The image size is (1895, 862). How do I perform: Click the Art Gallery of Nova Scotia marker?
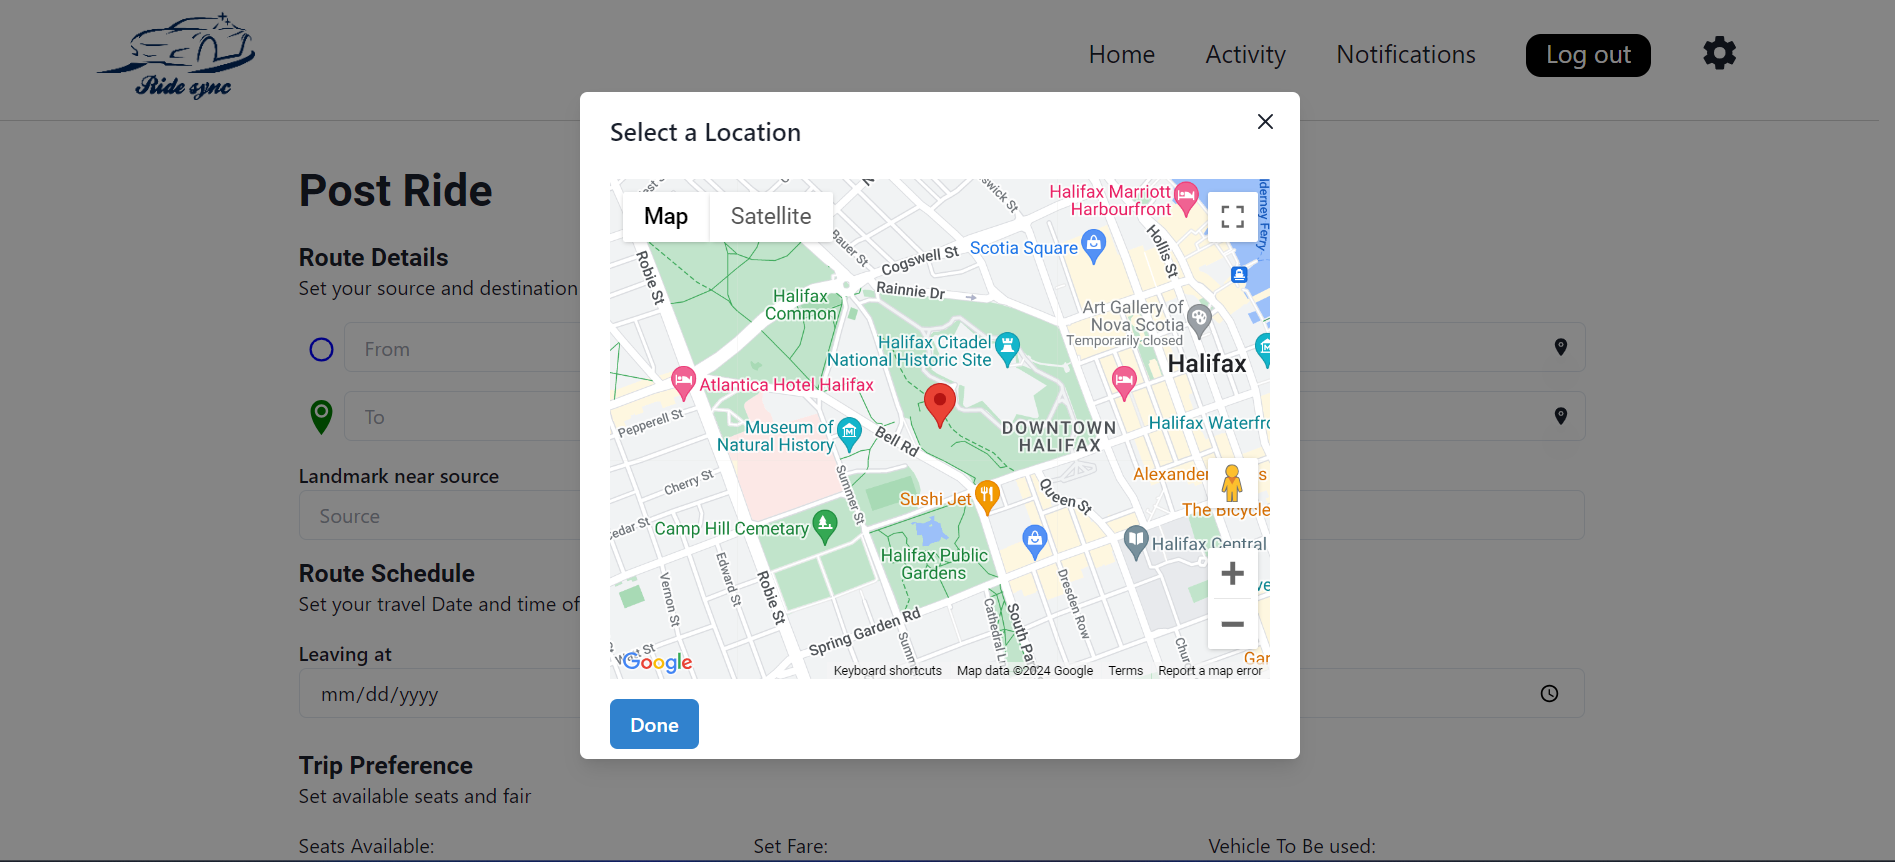(1199, 321)
